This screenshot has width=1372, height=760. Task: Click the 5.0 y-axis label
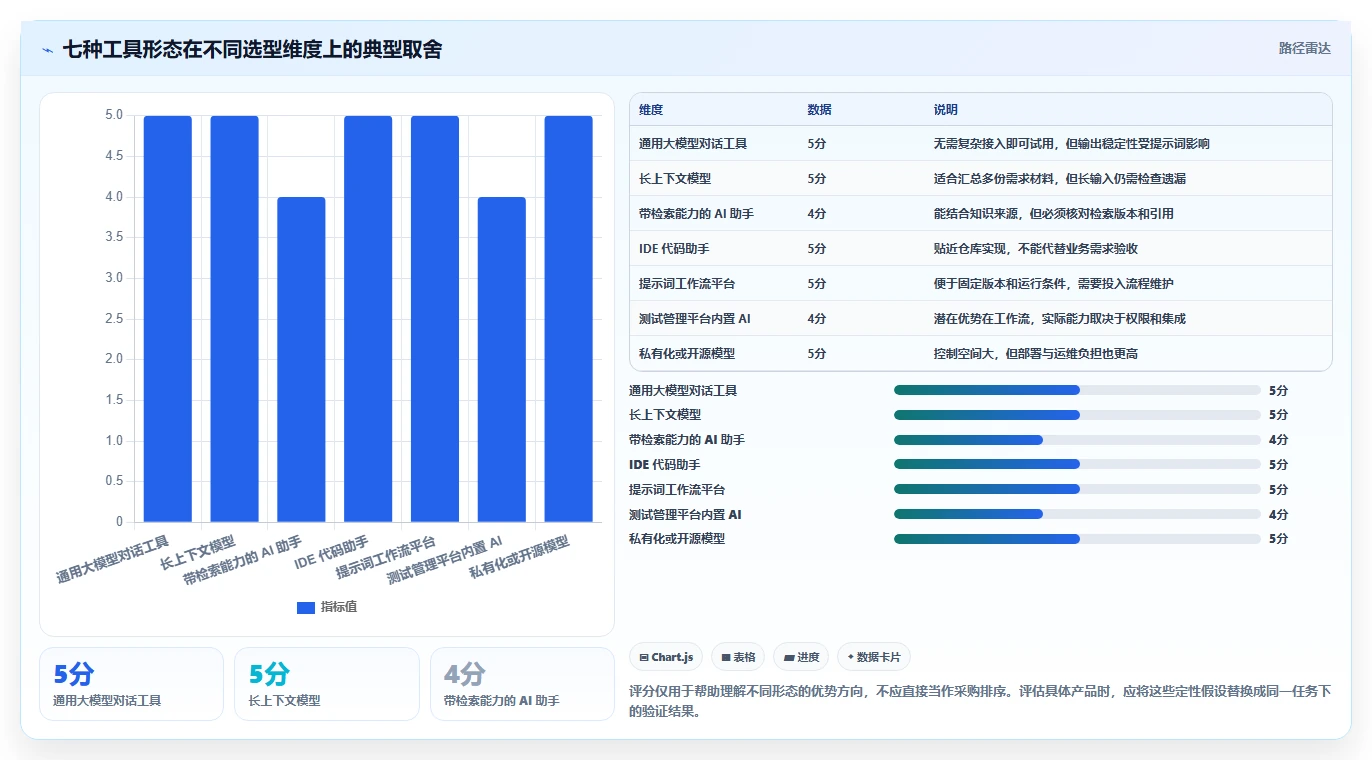pyautogui.click(x=114, y=115)
